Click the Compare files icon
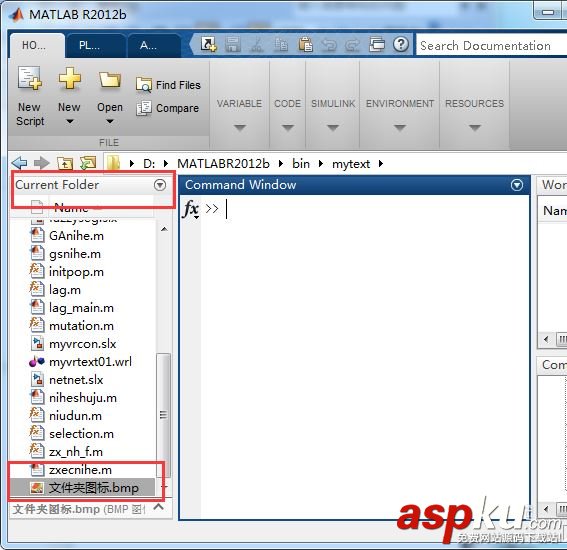 pos(144,108)
